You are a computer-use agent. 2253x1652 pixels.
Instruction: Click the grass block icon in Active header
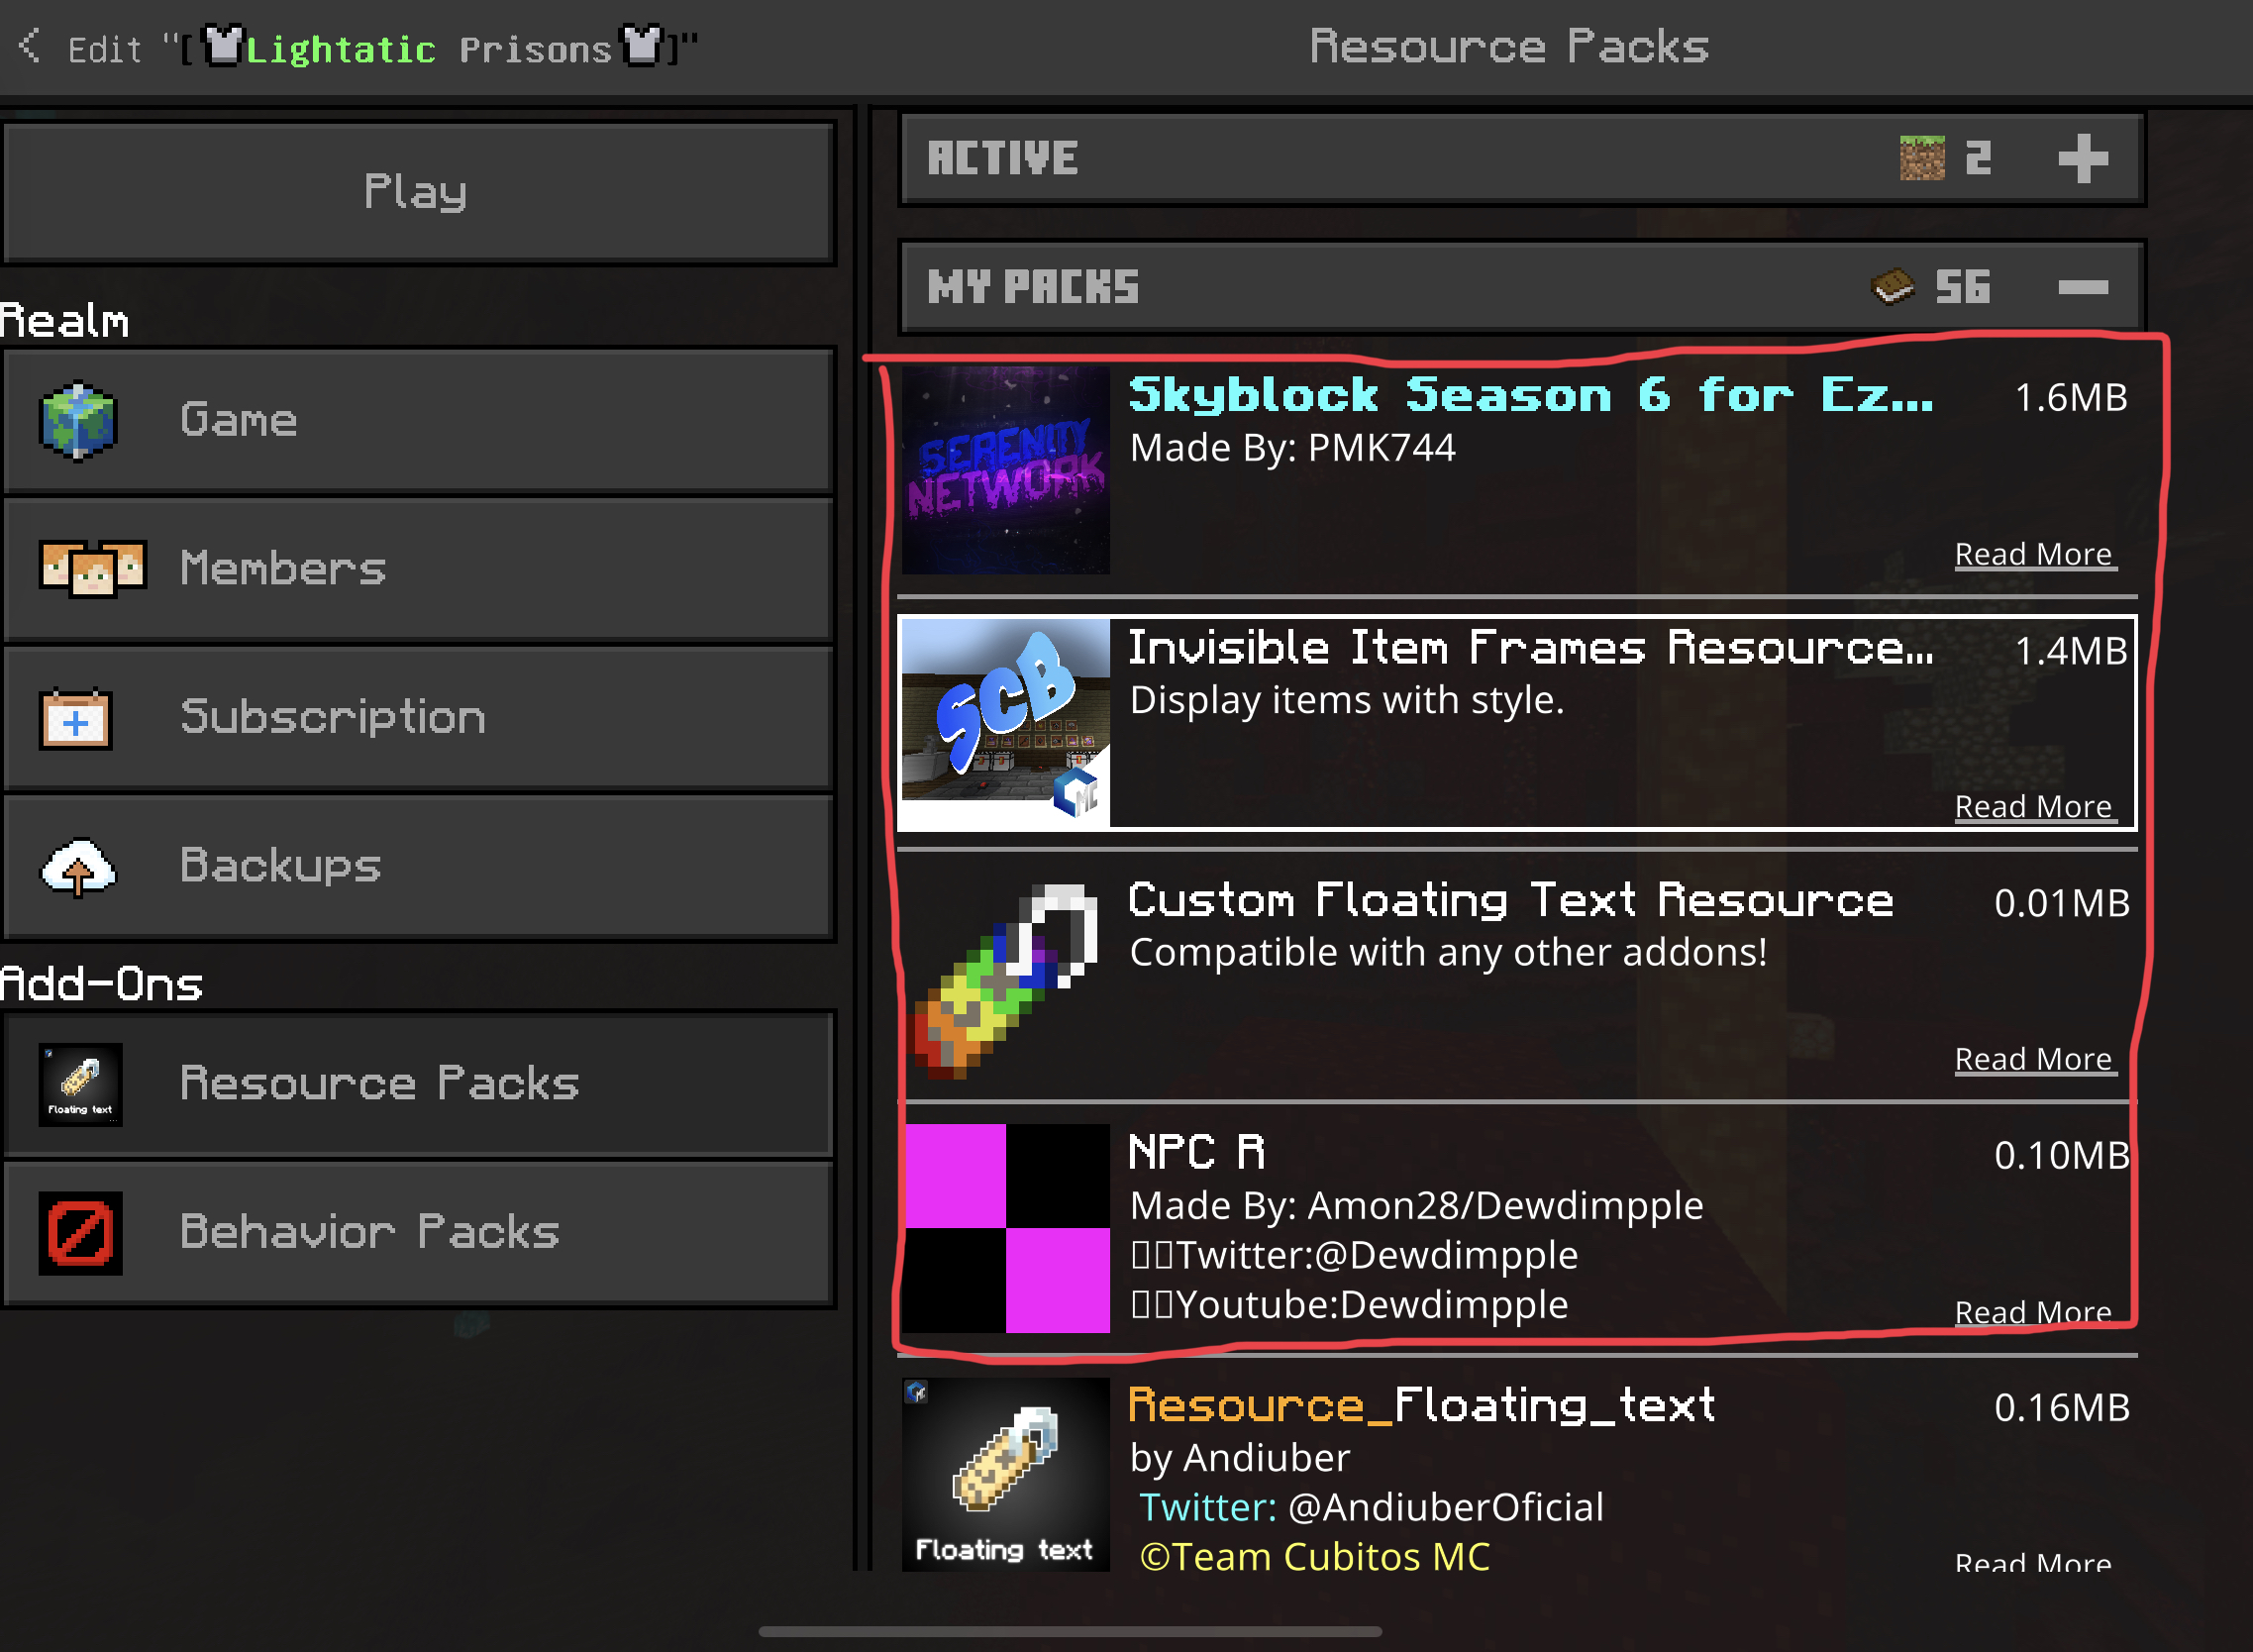(1921, 158)
